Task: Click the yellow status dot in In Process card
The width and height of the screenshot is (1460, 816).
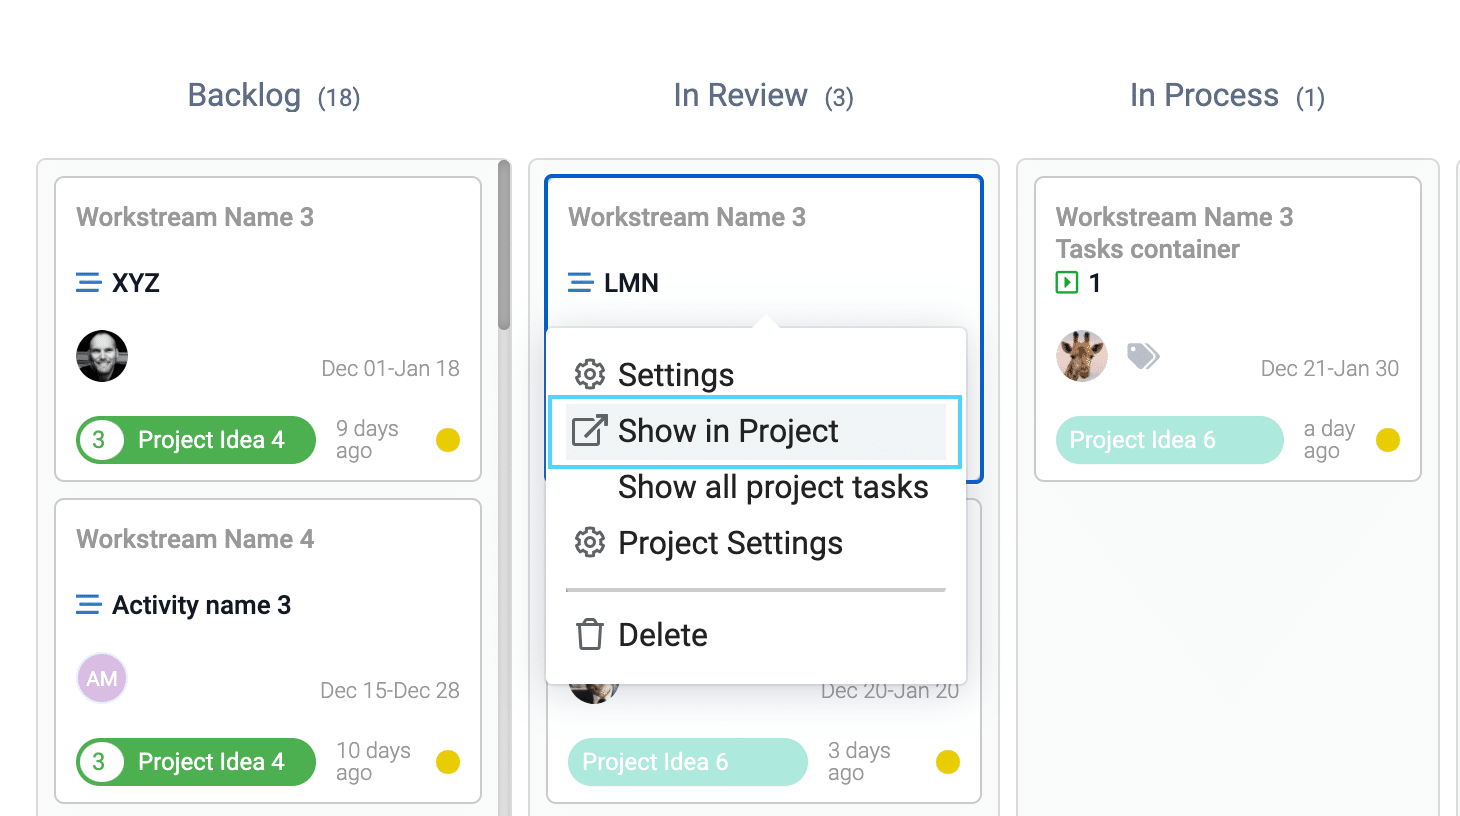Action: pyautogui.click(x=1388, y=440)
